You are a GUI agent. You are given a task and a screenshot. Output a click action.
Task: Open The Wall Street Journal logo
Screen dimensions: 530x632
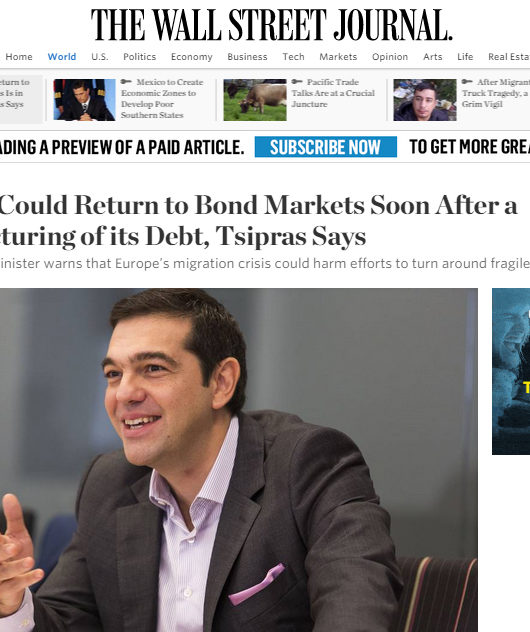[272, 25]
